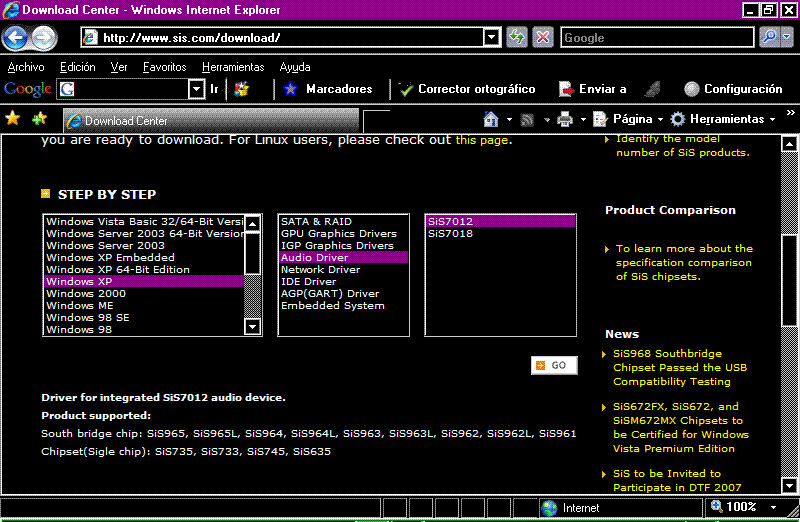800x522 pixels.
Task: Select Network Driver in driver list
Action: coord(344,269)
